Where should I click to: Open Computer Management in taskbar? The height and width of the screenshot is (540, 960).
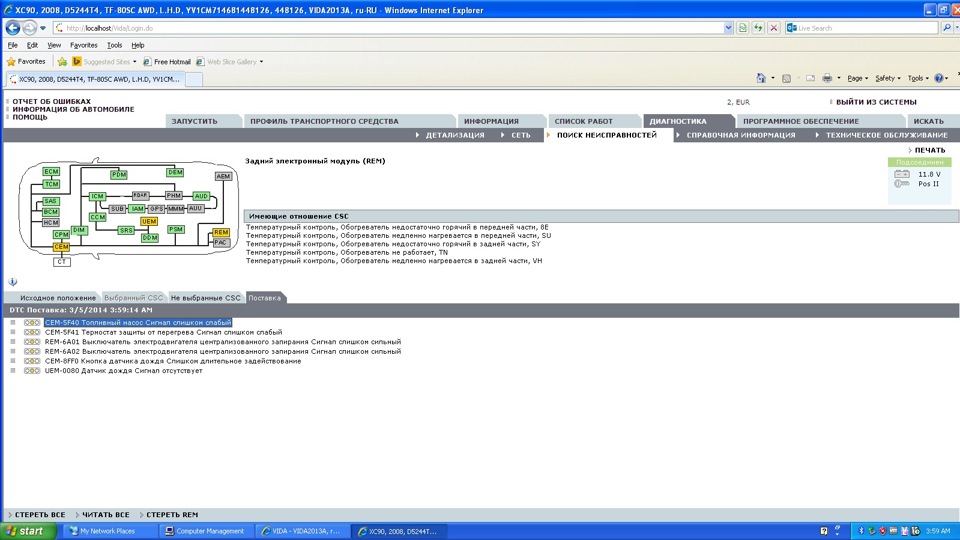205,531
